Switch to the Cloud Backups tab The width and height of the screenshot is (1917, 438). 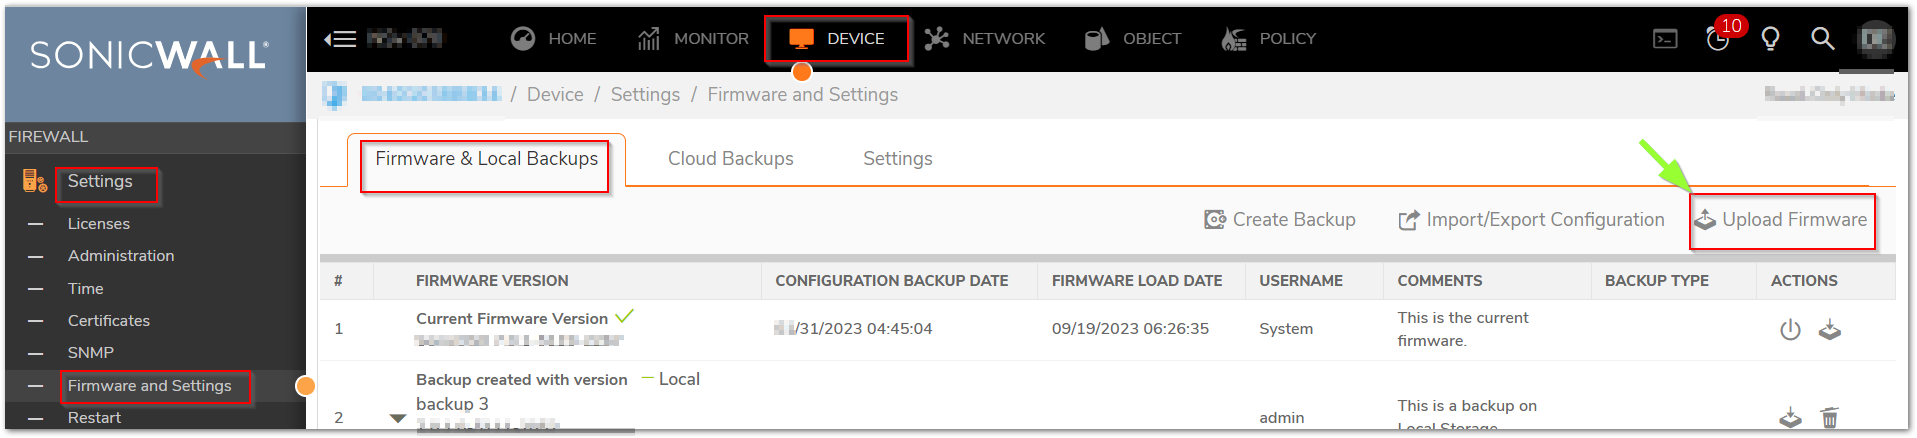[x=730, y=159]
